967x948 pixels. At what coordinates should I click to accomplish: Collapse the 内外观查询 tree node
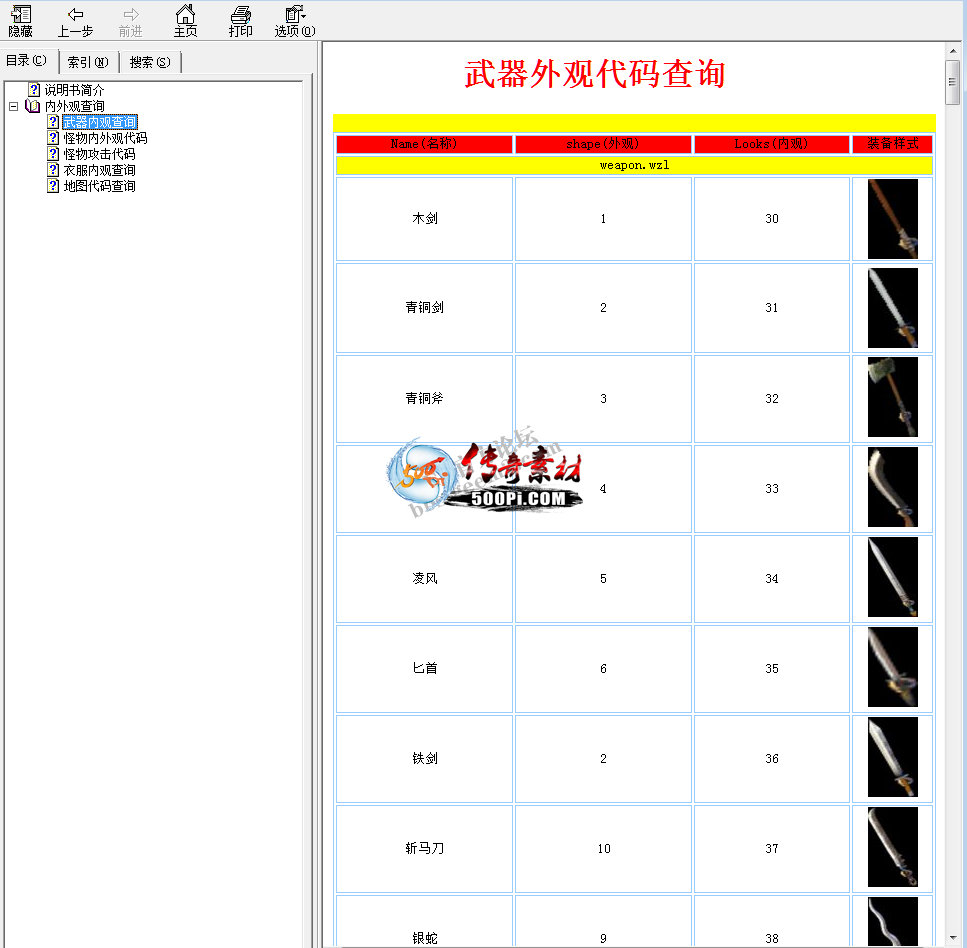point(14,106)
